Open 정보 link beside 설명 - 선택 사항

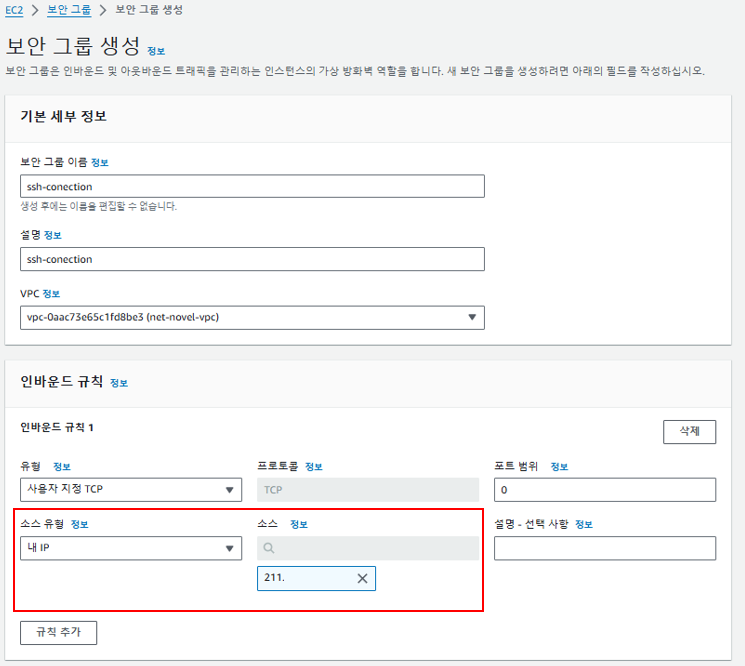584,524
